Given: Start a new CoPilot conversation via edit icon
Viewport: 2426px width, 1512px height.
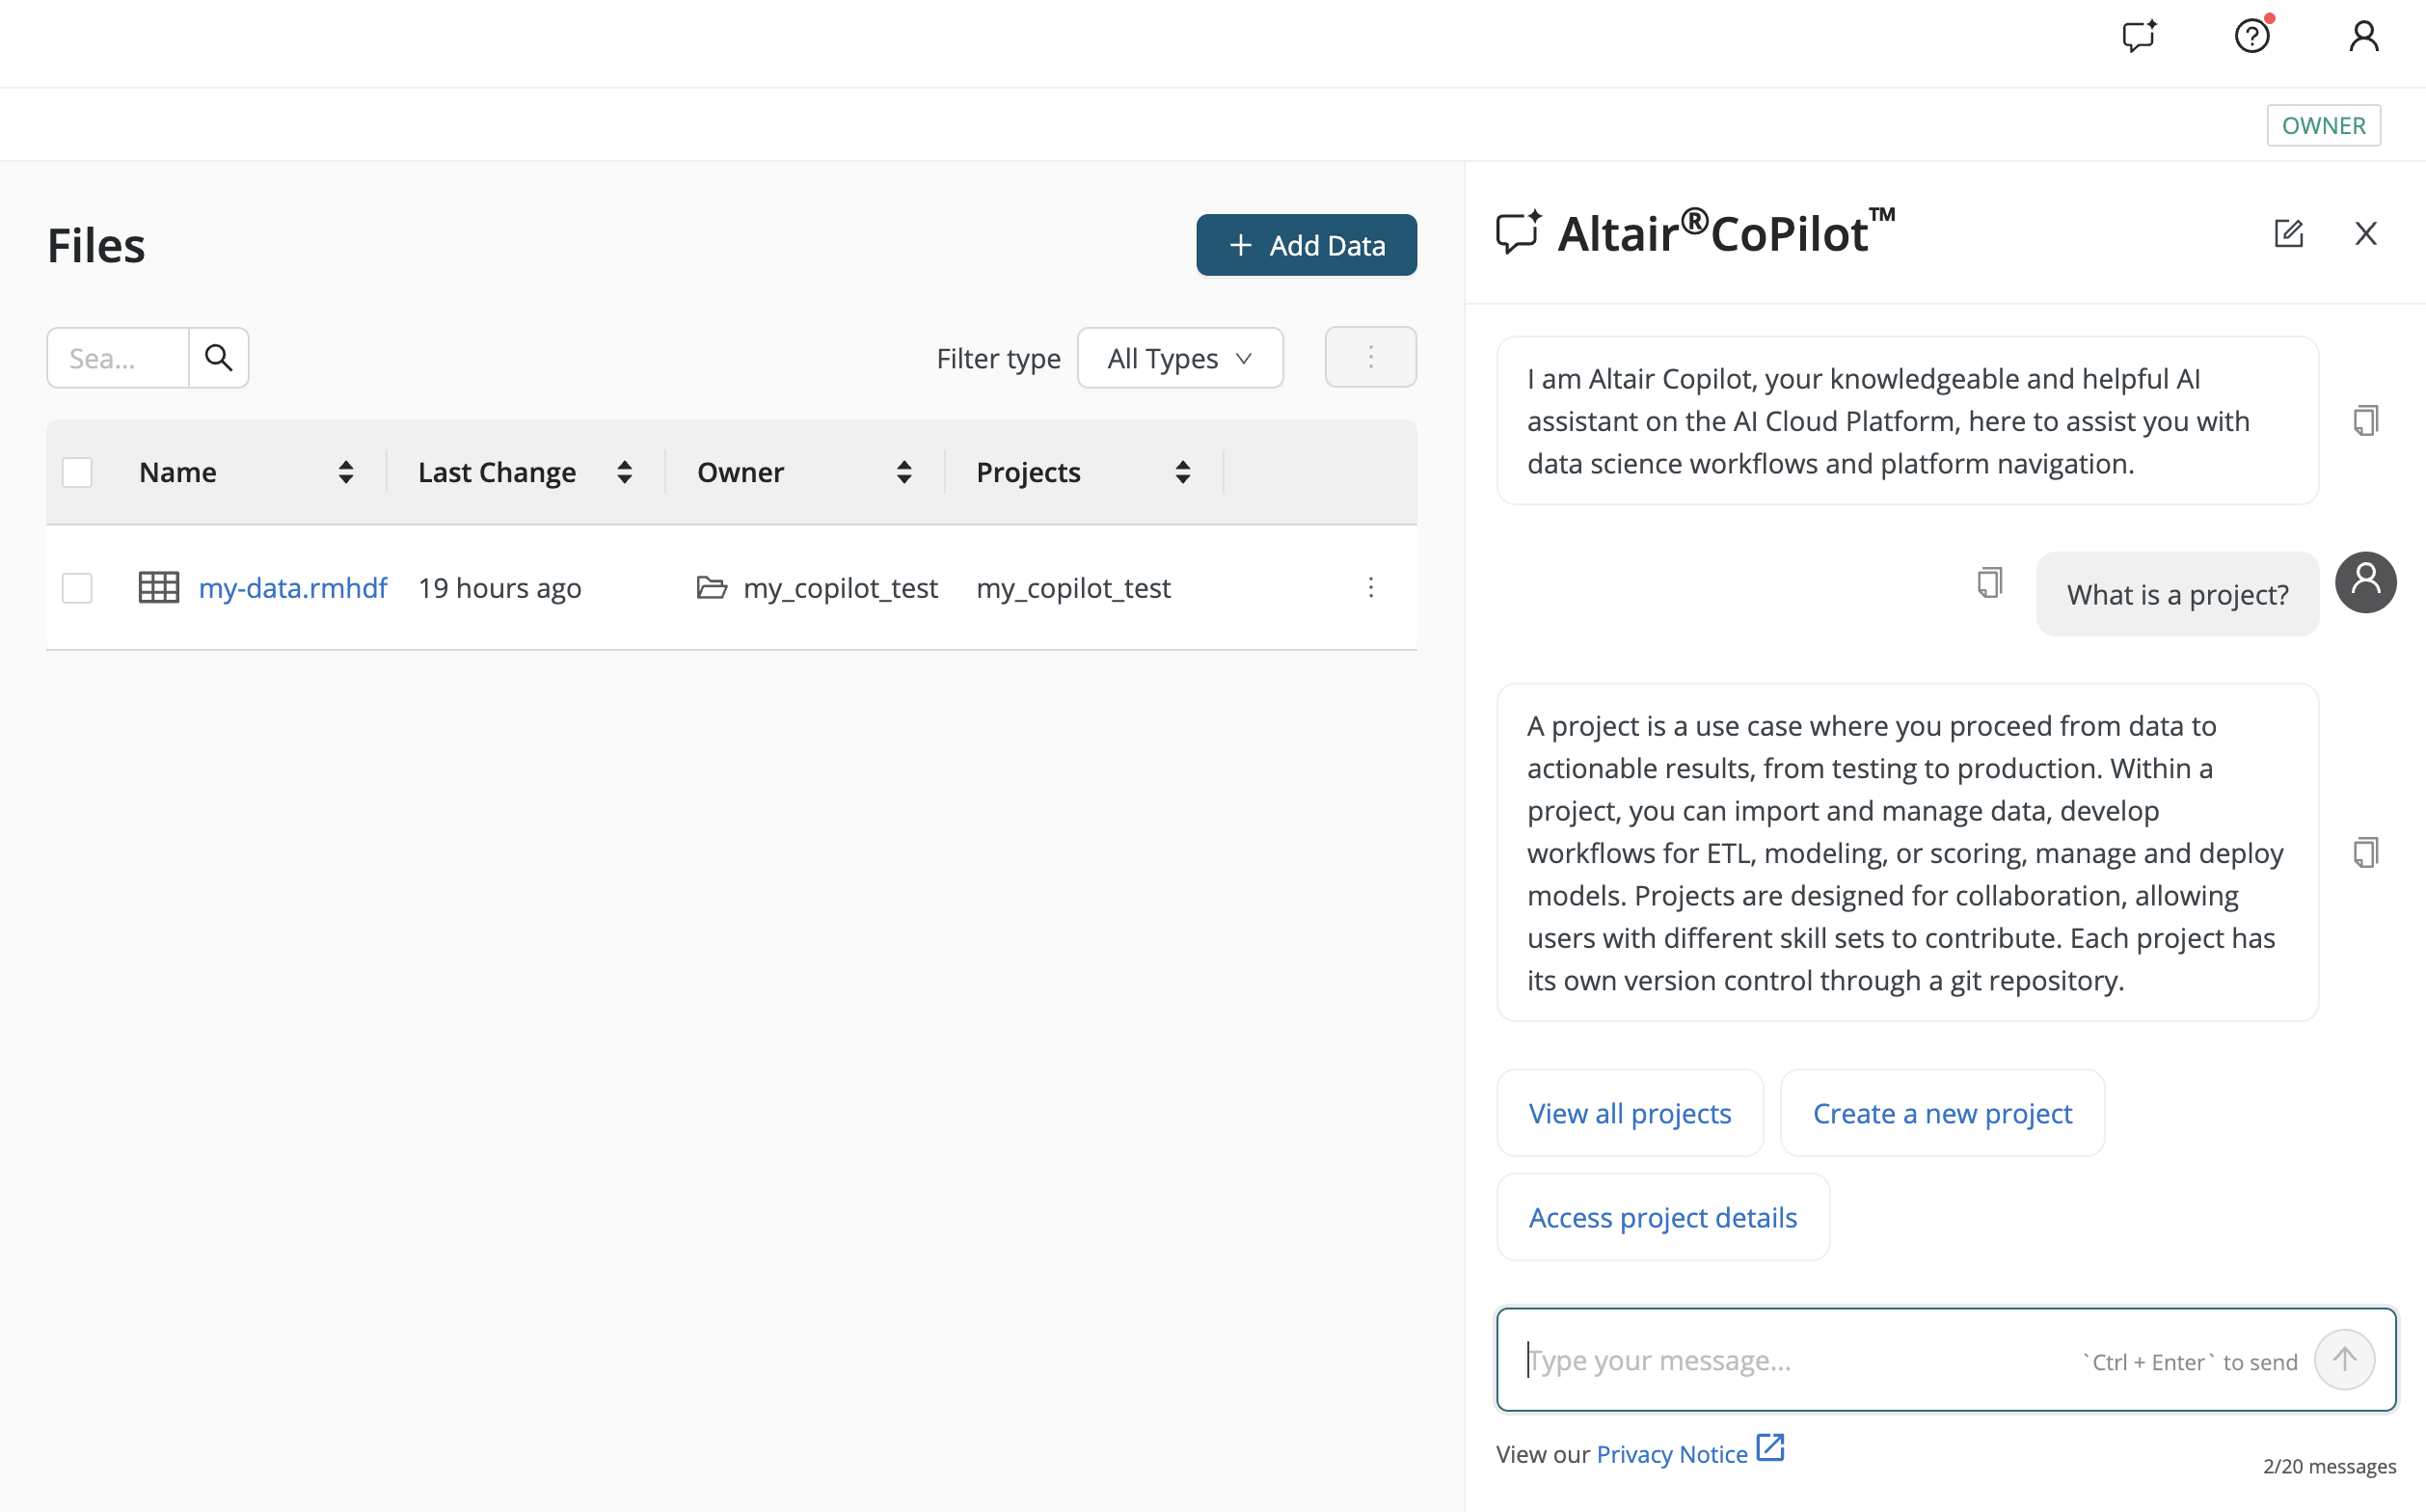Looking at the screenshot, I should point(2290,233).
